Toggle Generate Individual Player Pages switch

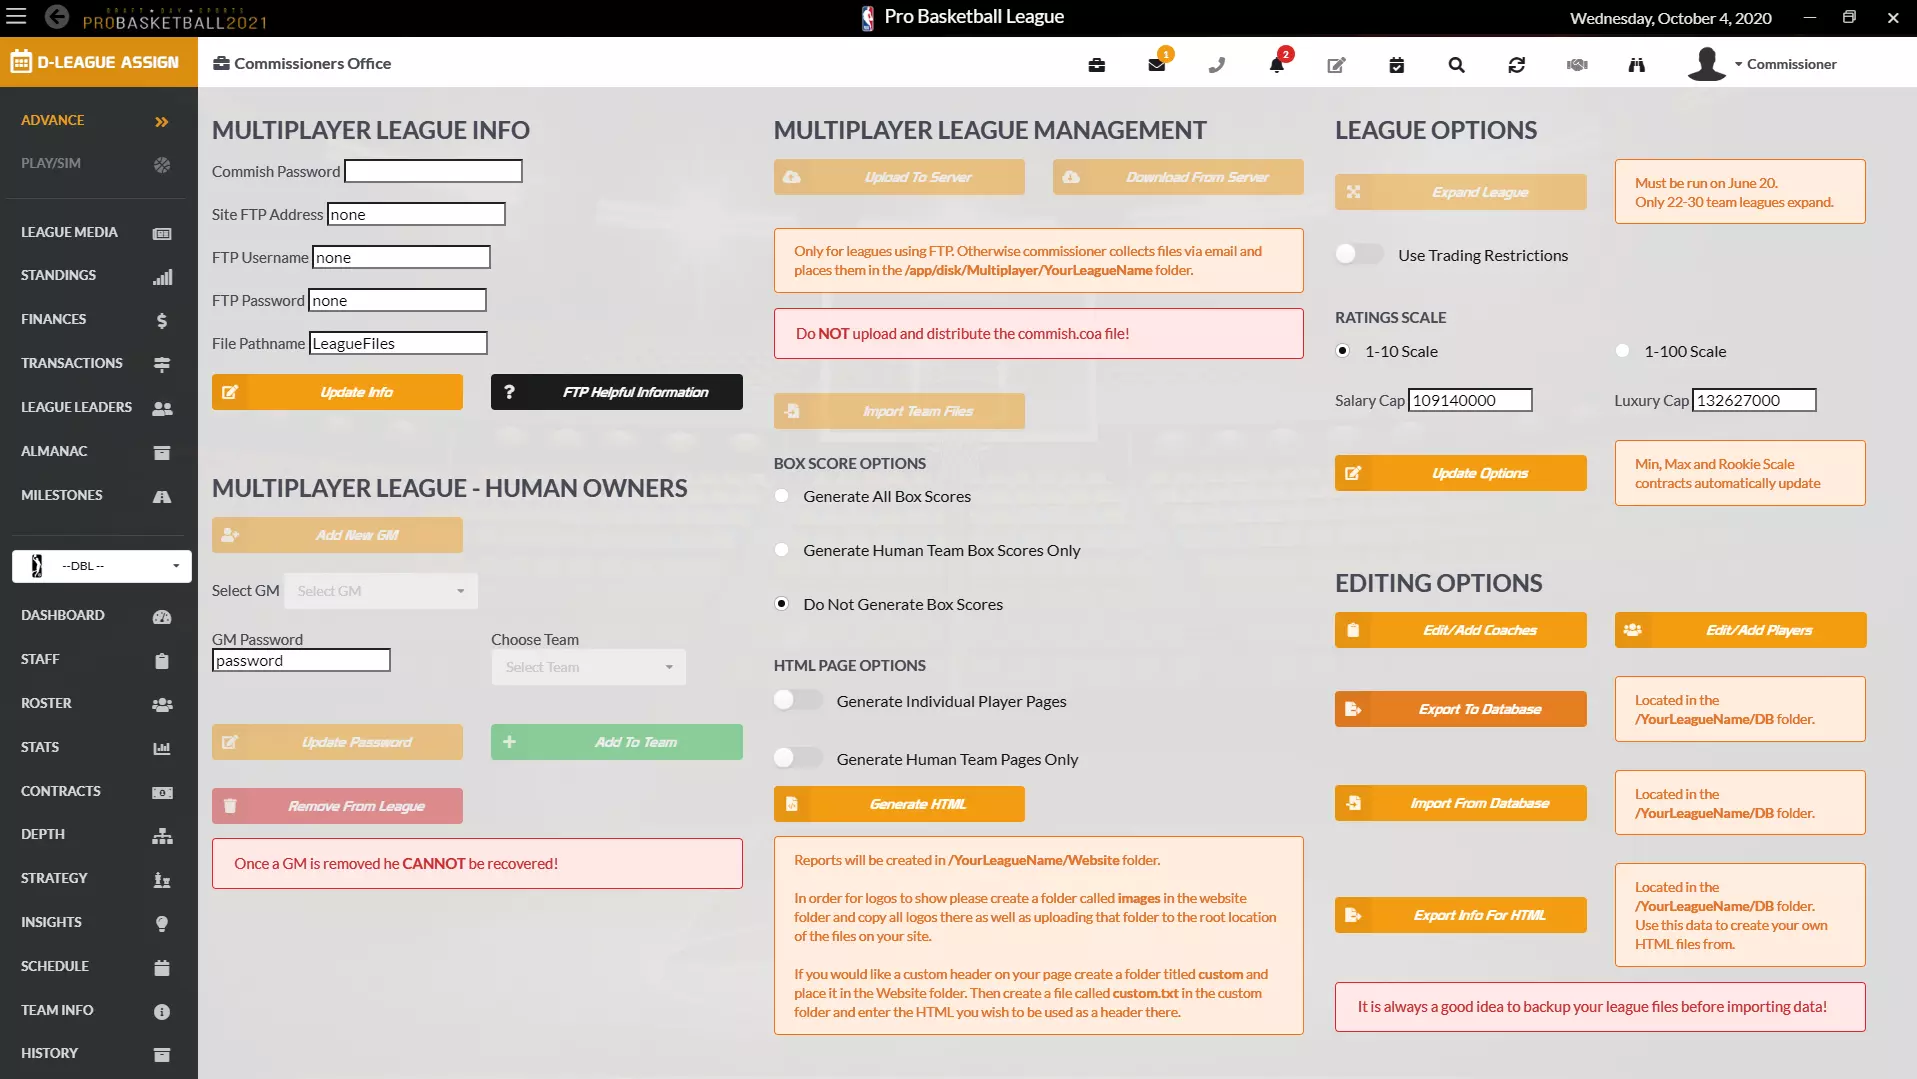point(798,701)
